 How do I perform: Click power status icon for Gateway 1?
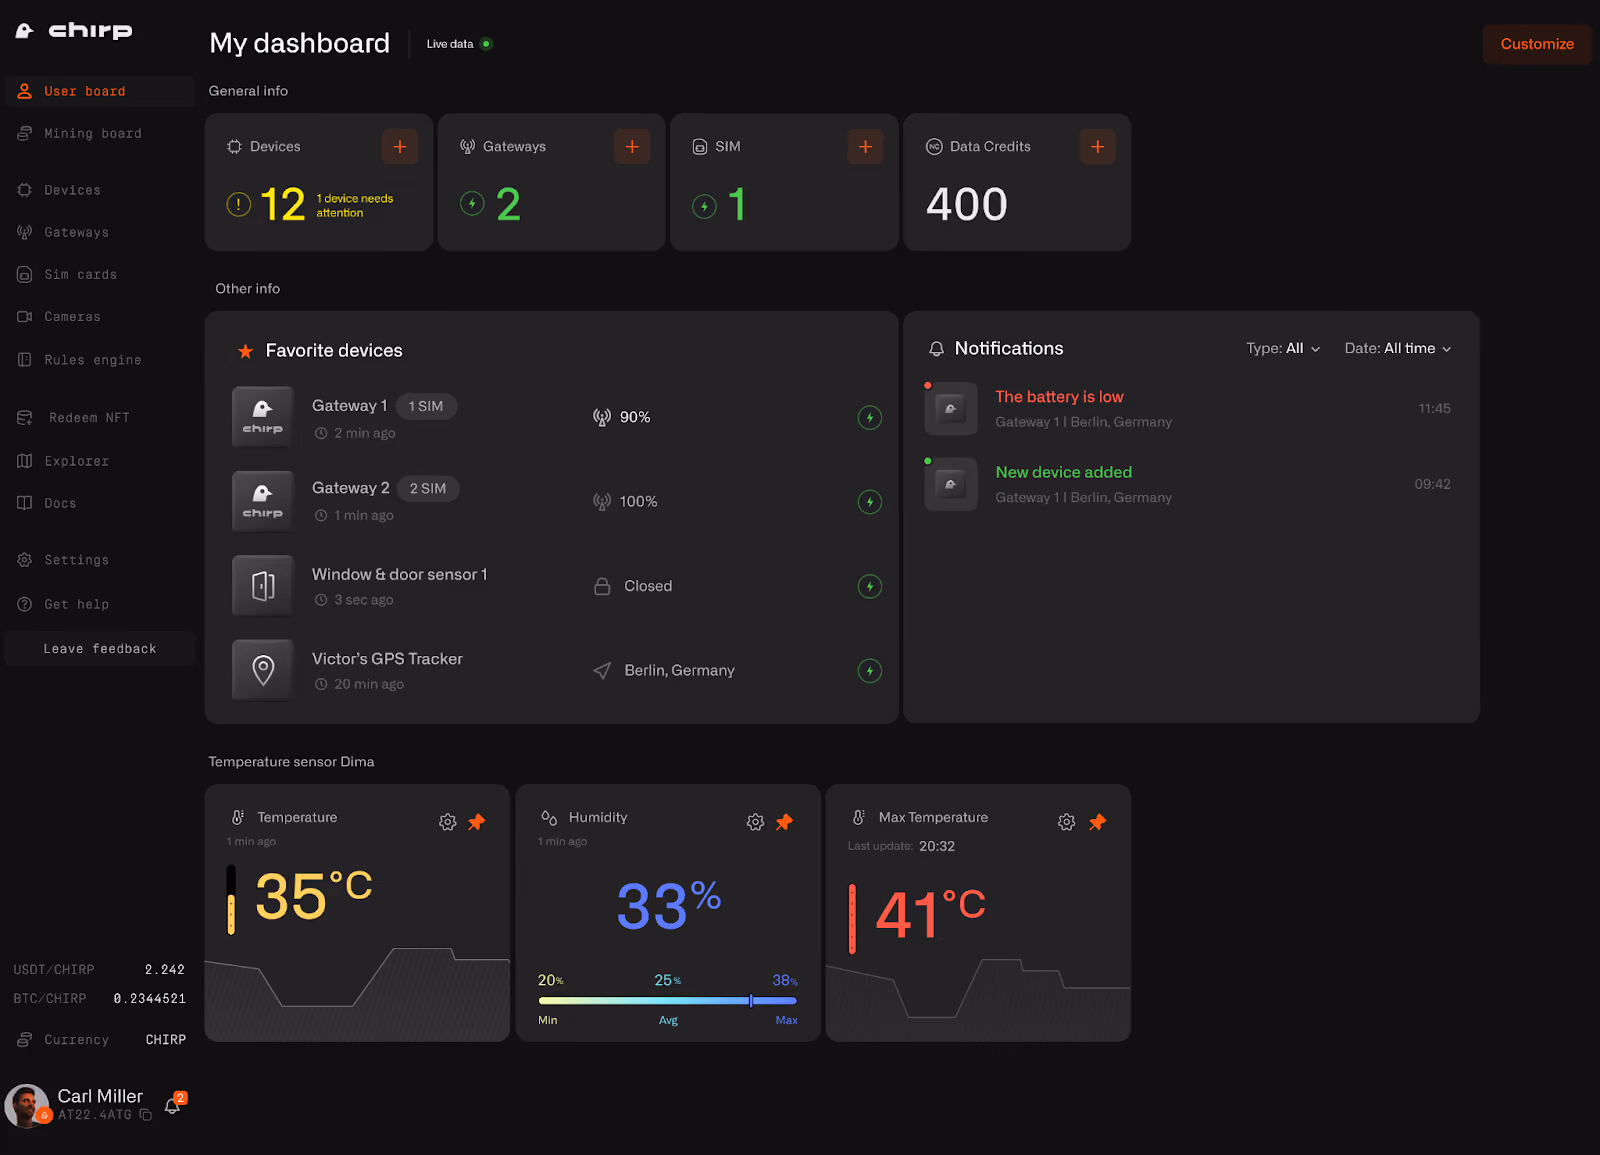click(x=870, y=418)
